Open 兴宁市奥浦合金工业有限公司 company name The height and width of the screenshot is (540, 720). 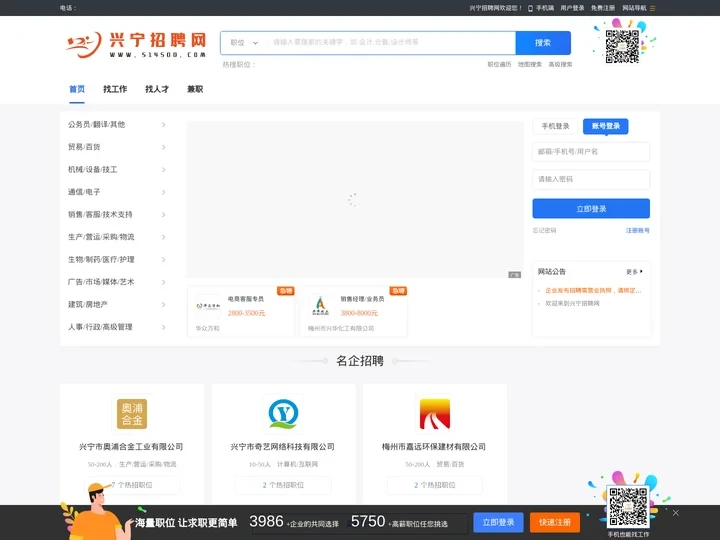point(131,446)
